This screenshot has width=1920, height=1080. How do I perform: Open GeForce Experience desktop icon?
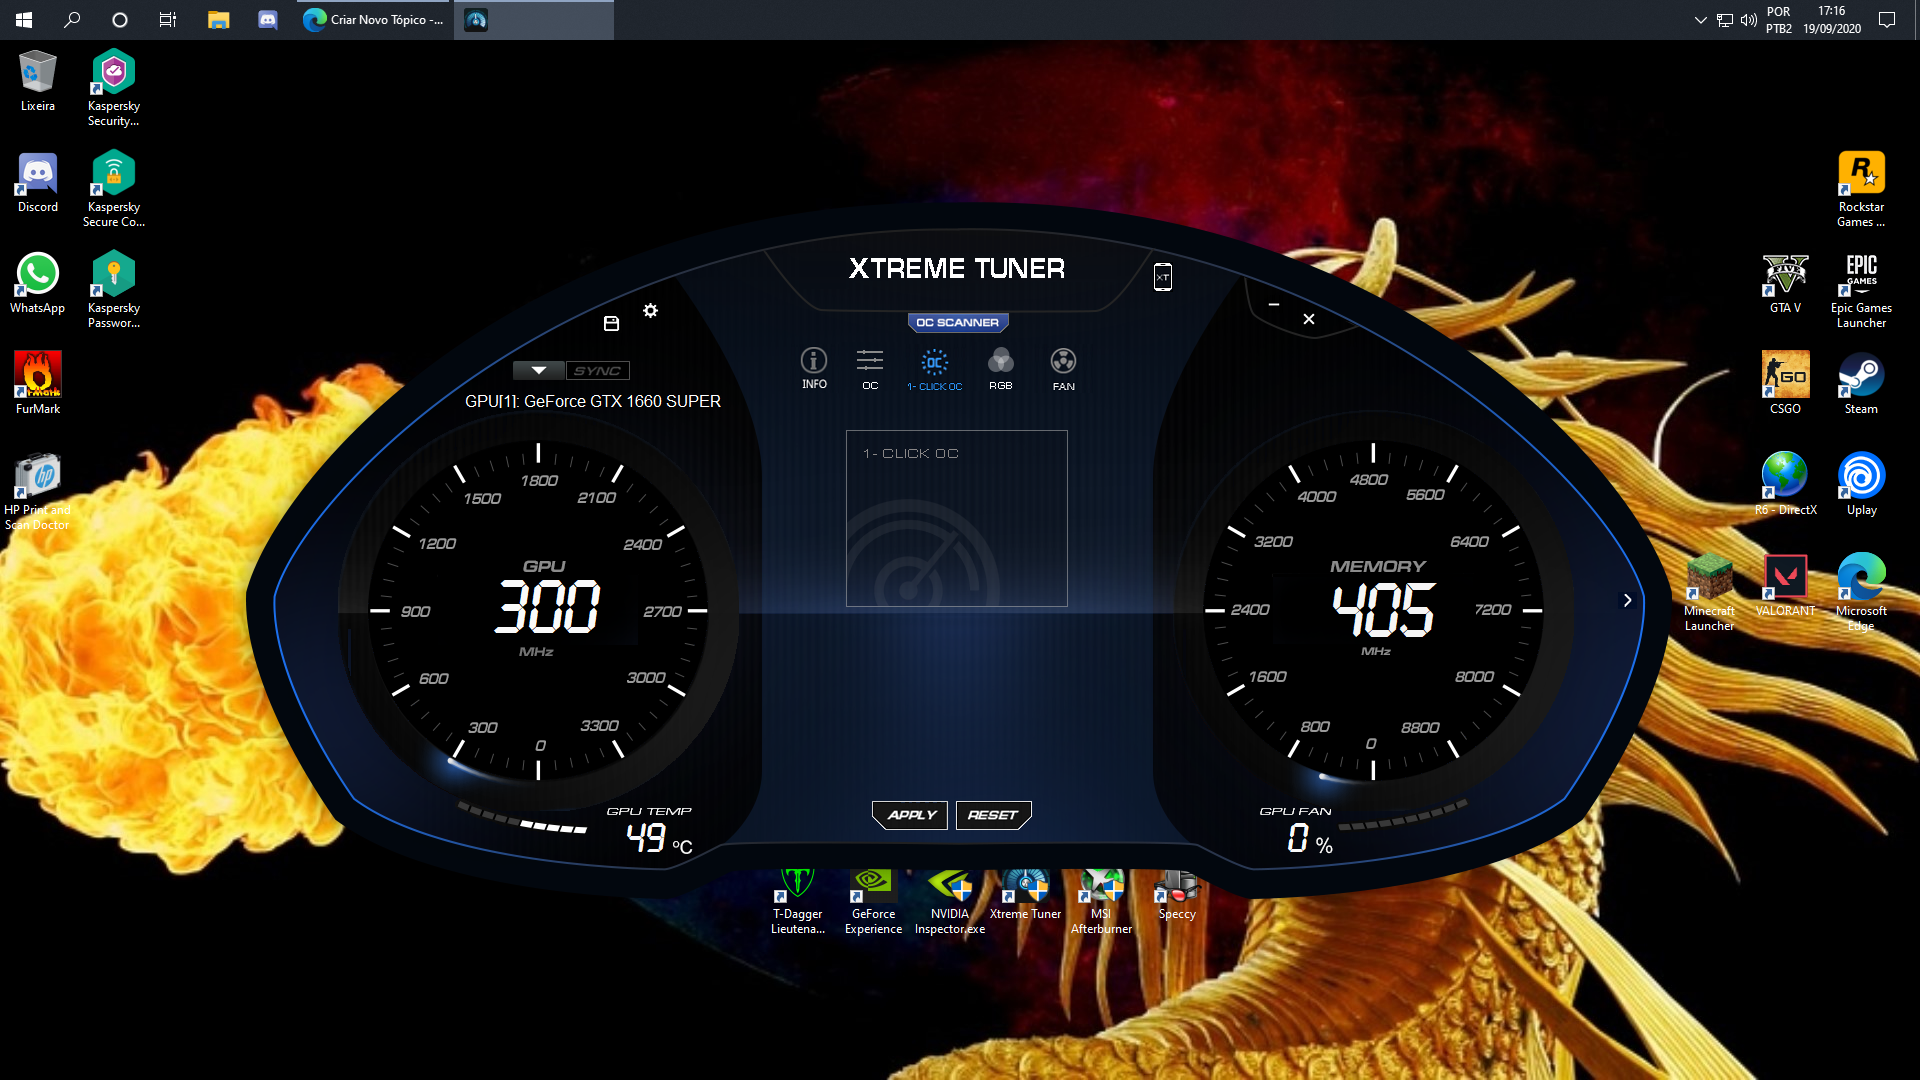(873, 902)
